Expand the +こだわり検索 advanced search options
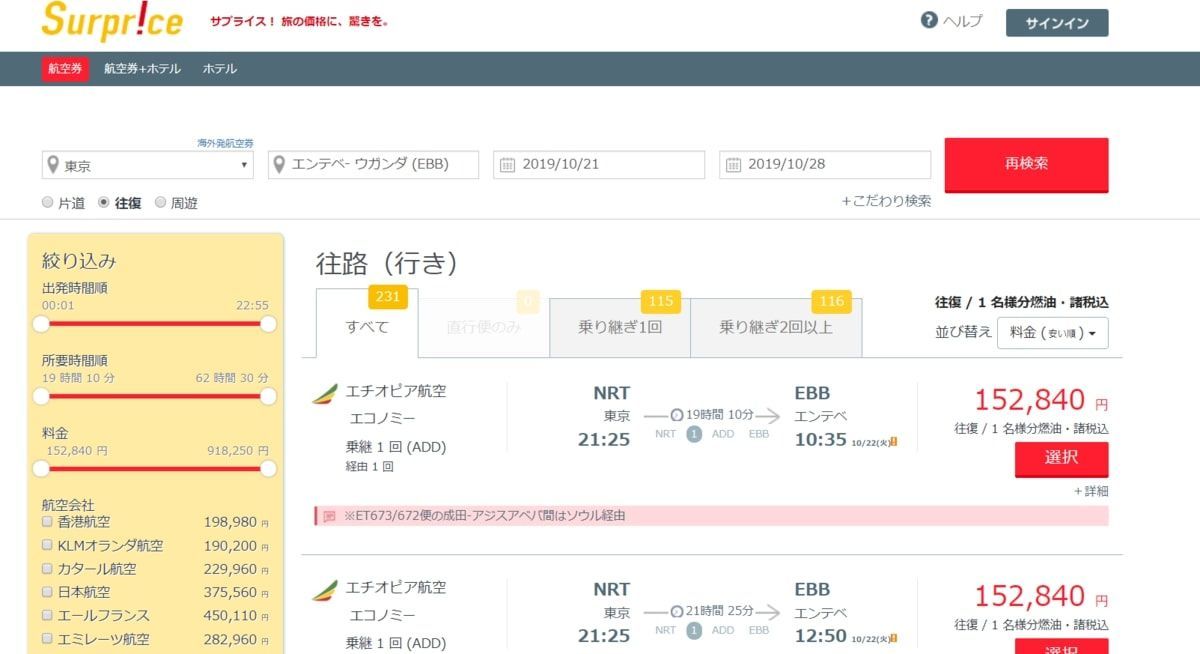 (884, 200)
